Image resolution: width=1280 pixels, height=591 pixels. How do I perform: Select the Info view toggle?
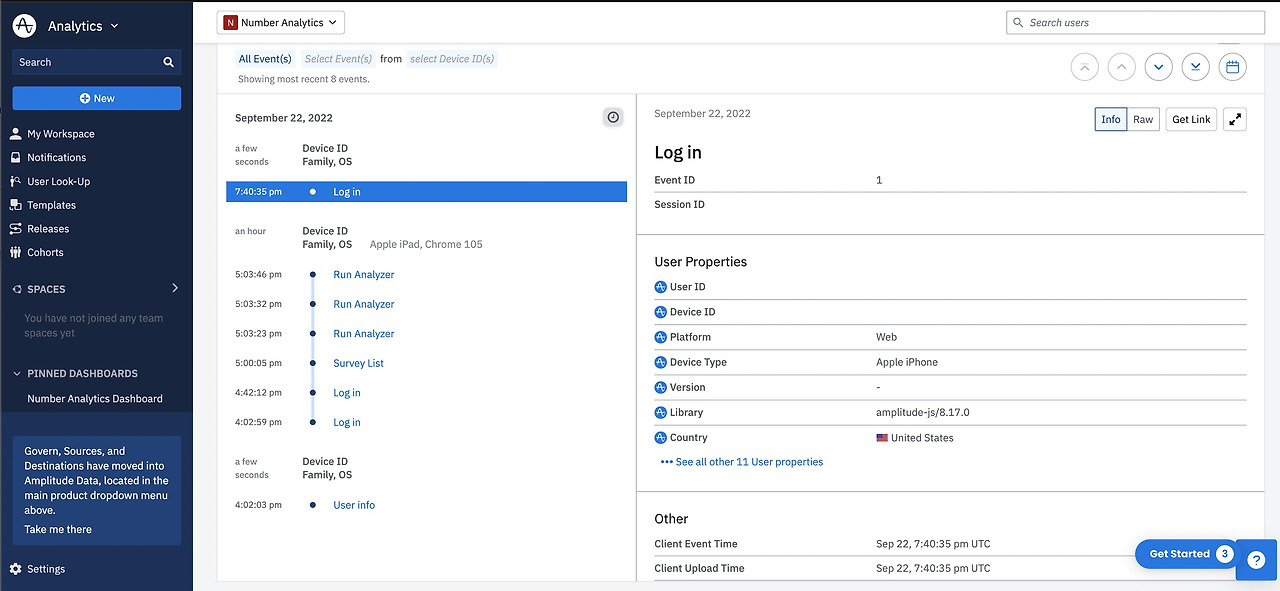click(x=1111, y=119)
